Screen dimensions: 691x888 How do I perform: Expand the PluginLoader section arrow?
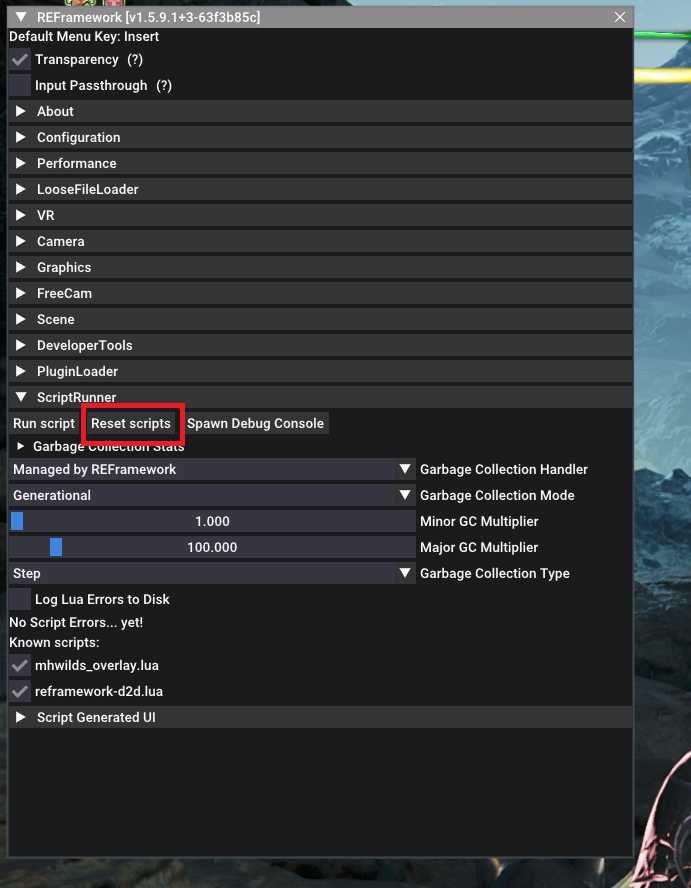point(21,372)
